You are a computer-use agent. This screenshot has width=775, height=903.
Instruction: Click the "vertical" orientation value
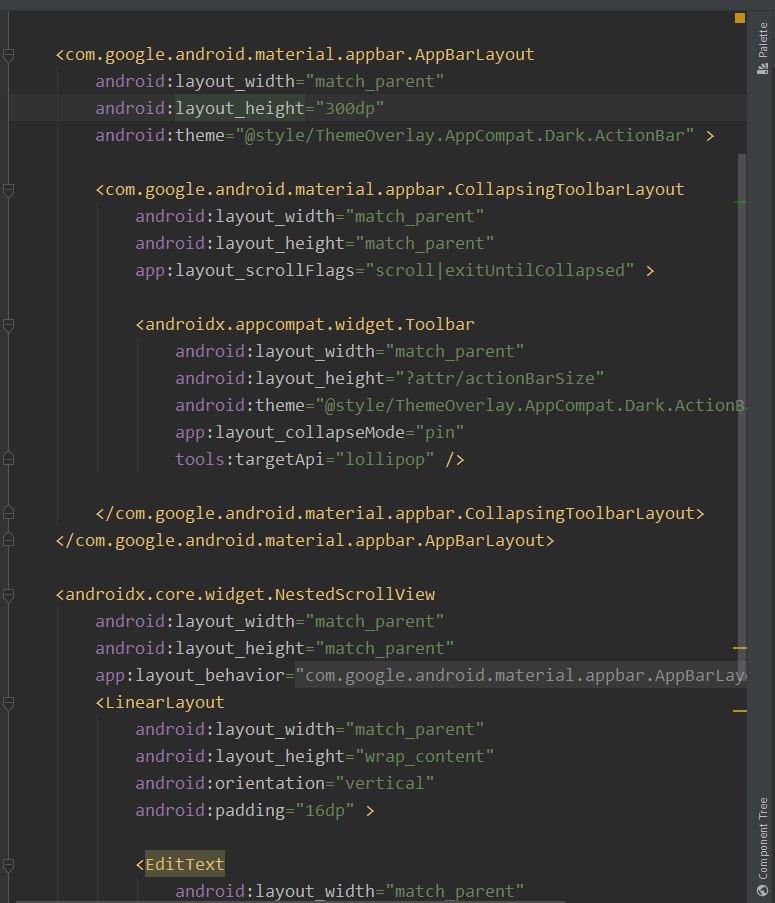click(385, 784)
